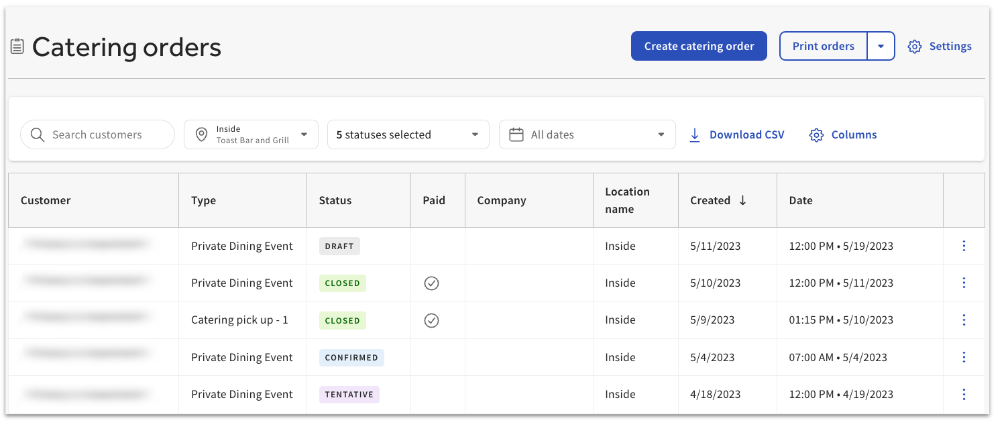Image resolution: width=997 pixels, height=422 pixels.
Task: Open three-dot menu for the TENTATIVE order
Action: click(963, 394)
